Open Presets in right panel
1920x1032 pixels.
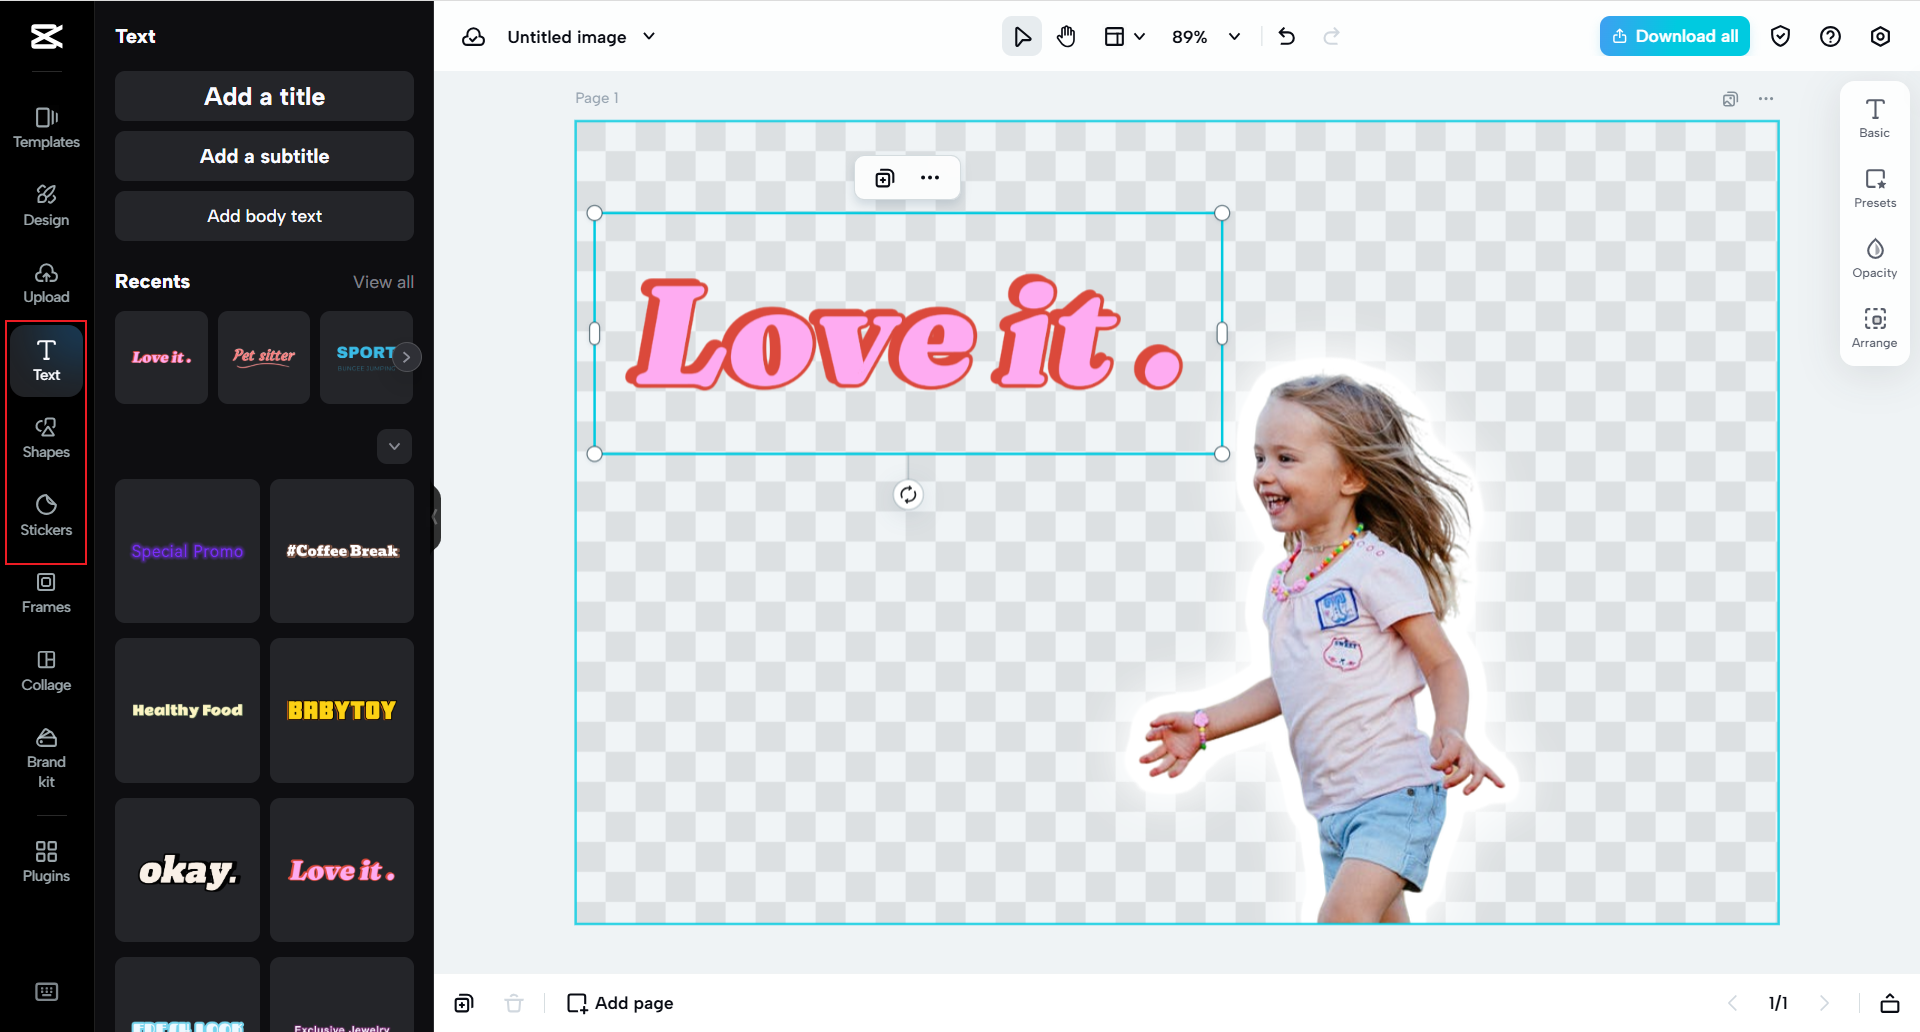(x=1874, y=188)
